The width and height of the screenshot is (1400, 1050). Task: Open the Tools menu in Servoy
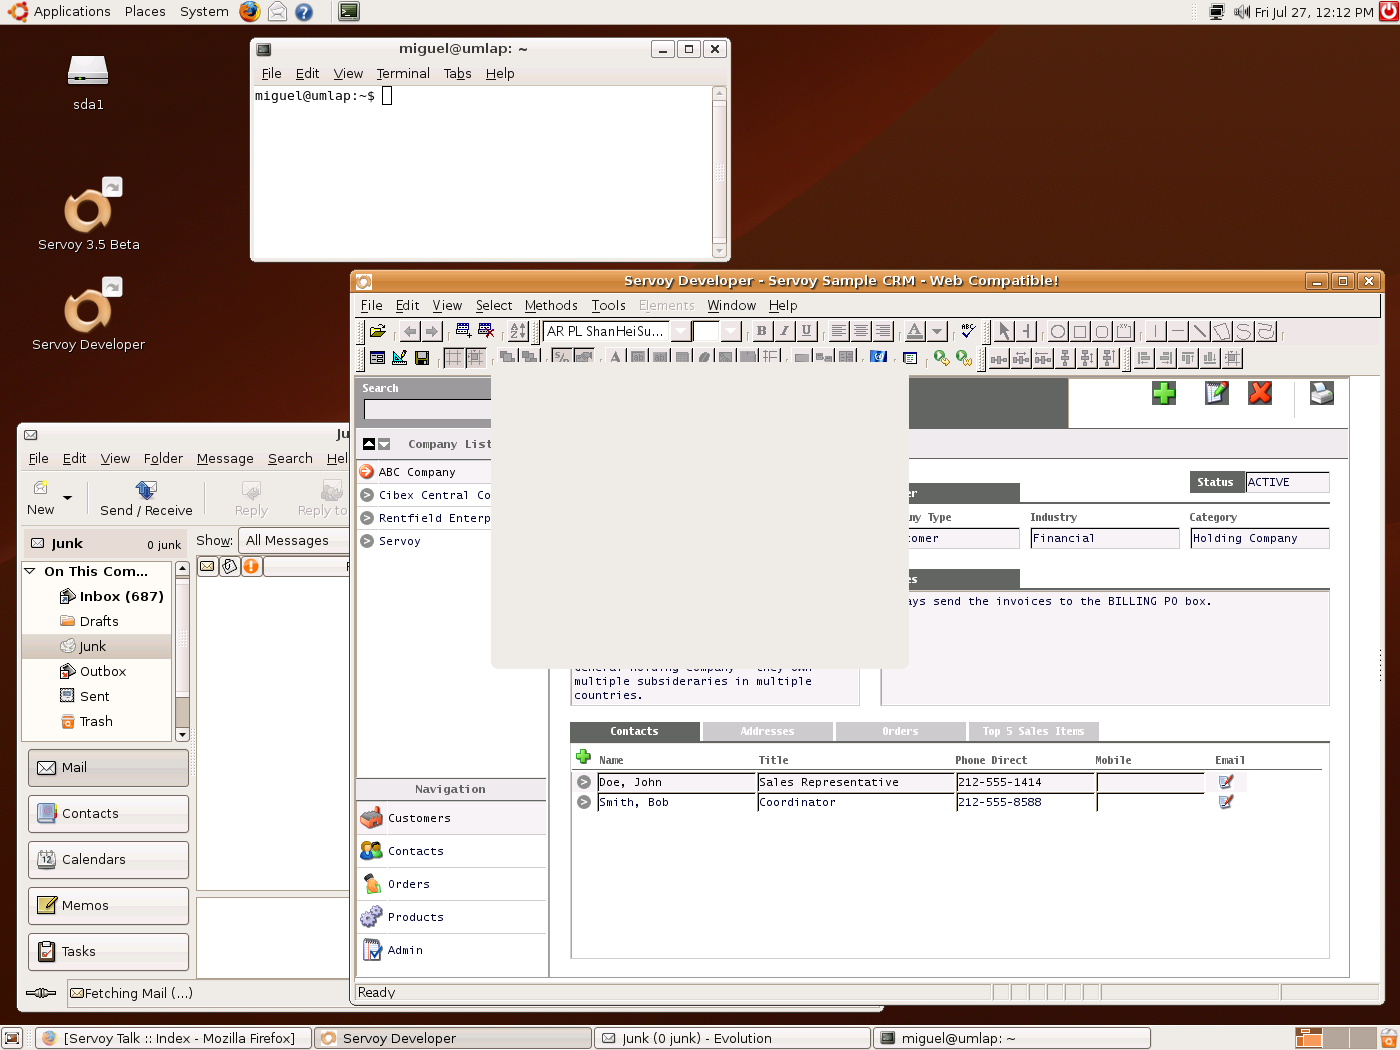tap(608, 305)
